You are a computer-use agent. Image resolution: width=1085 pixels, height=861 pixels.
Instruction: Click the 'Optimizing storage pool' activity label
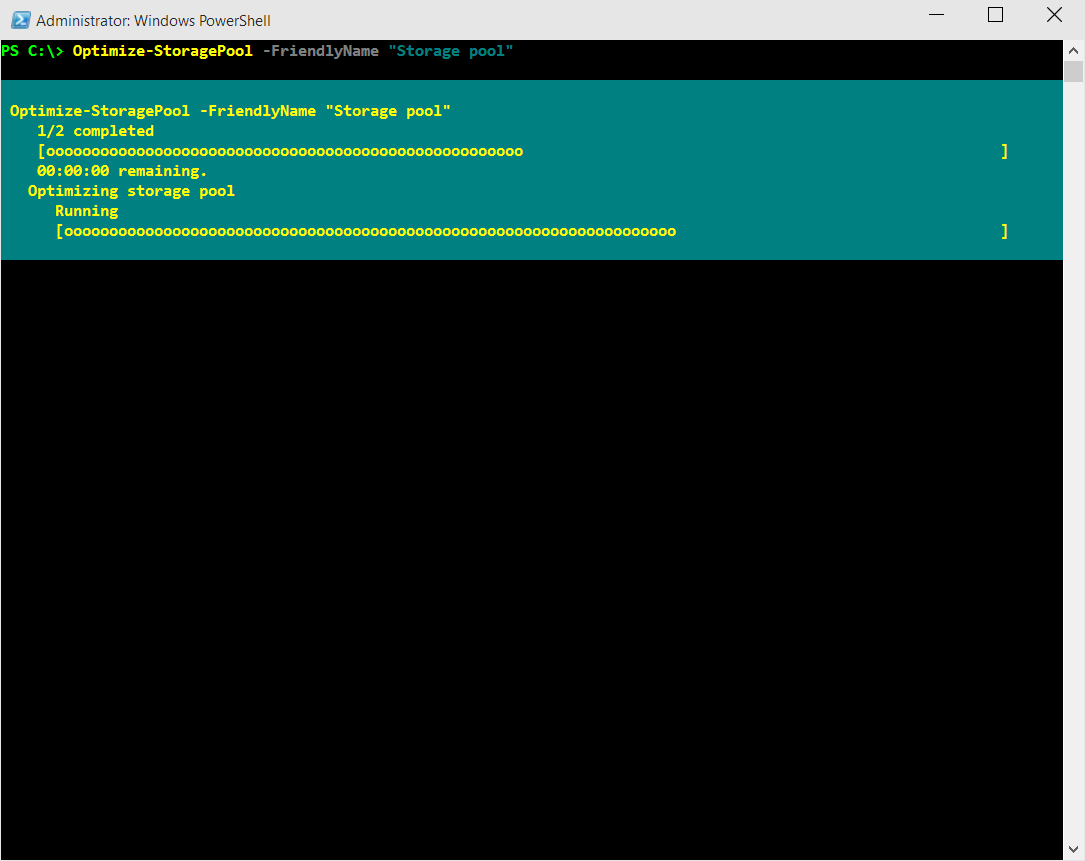(131, 191)
